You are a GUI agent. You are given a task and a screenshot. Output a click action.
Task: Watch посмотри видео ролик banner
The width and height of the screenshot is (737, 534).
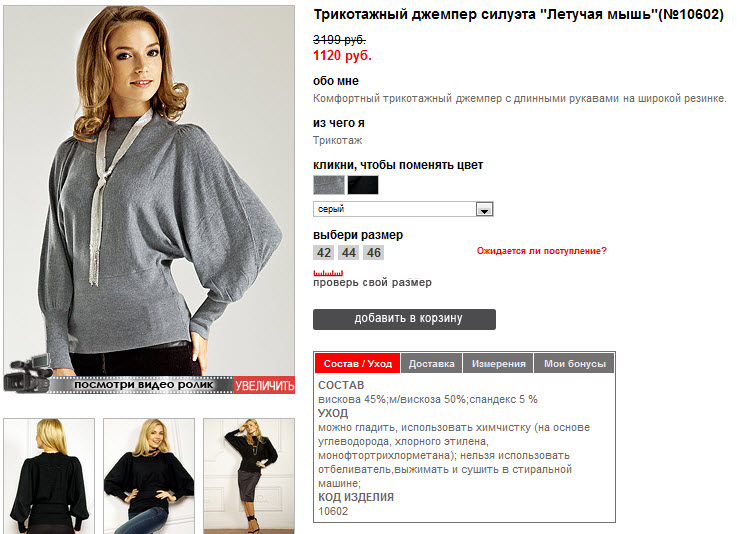point(142,385)
